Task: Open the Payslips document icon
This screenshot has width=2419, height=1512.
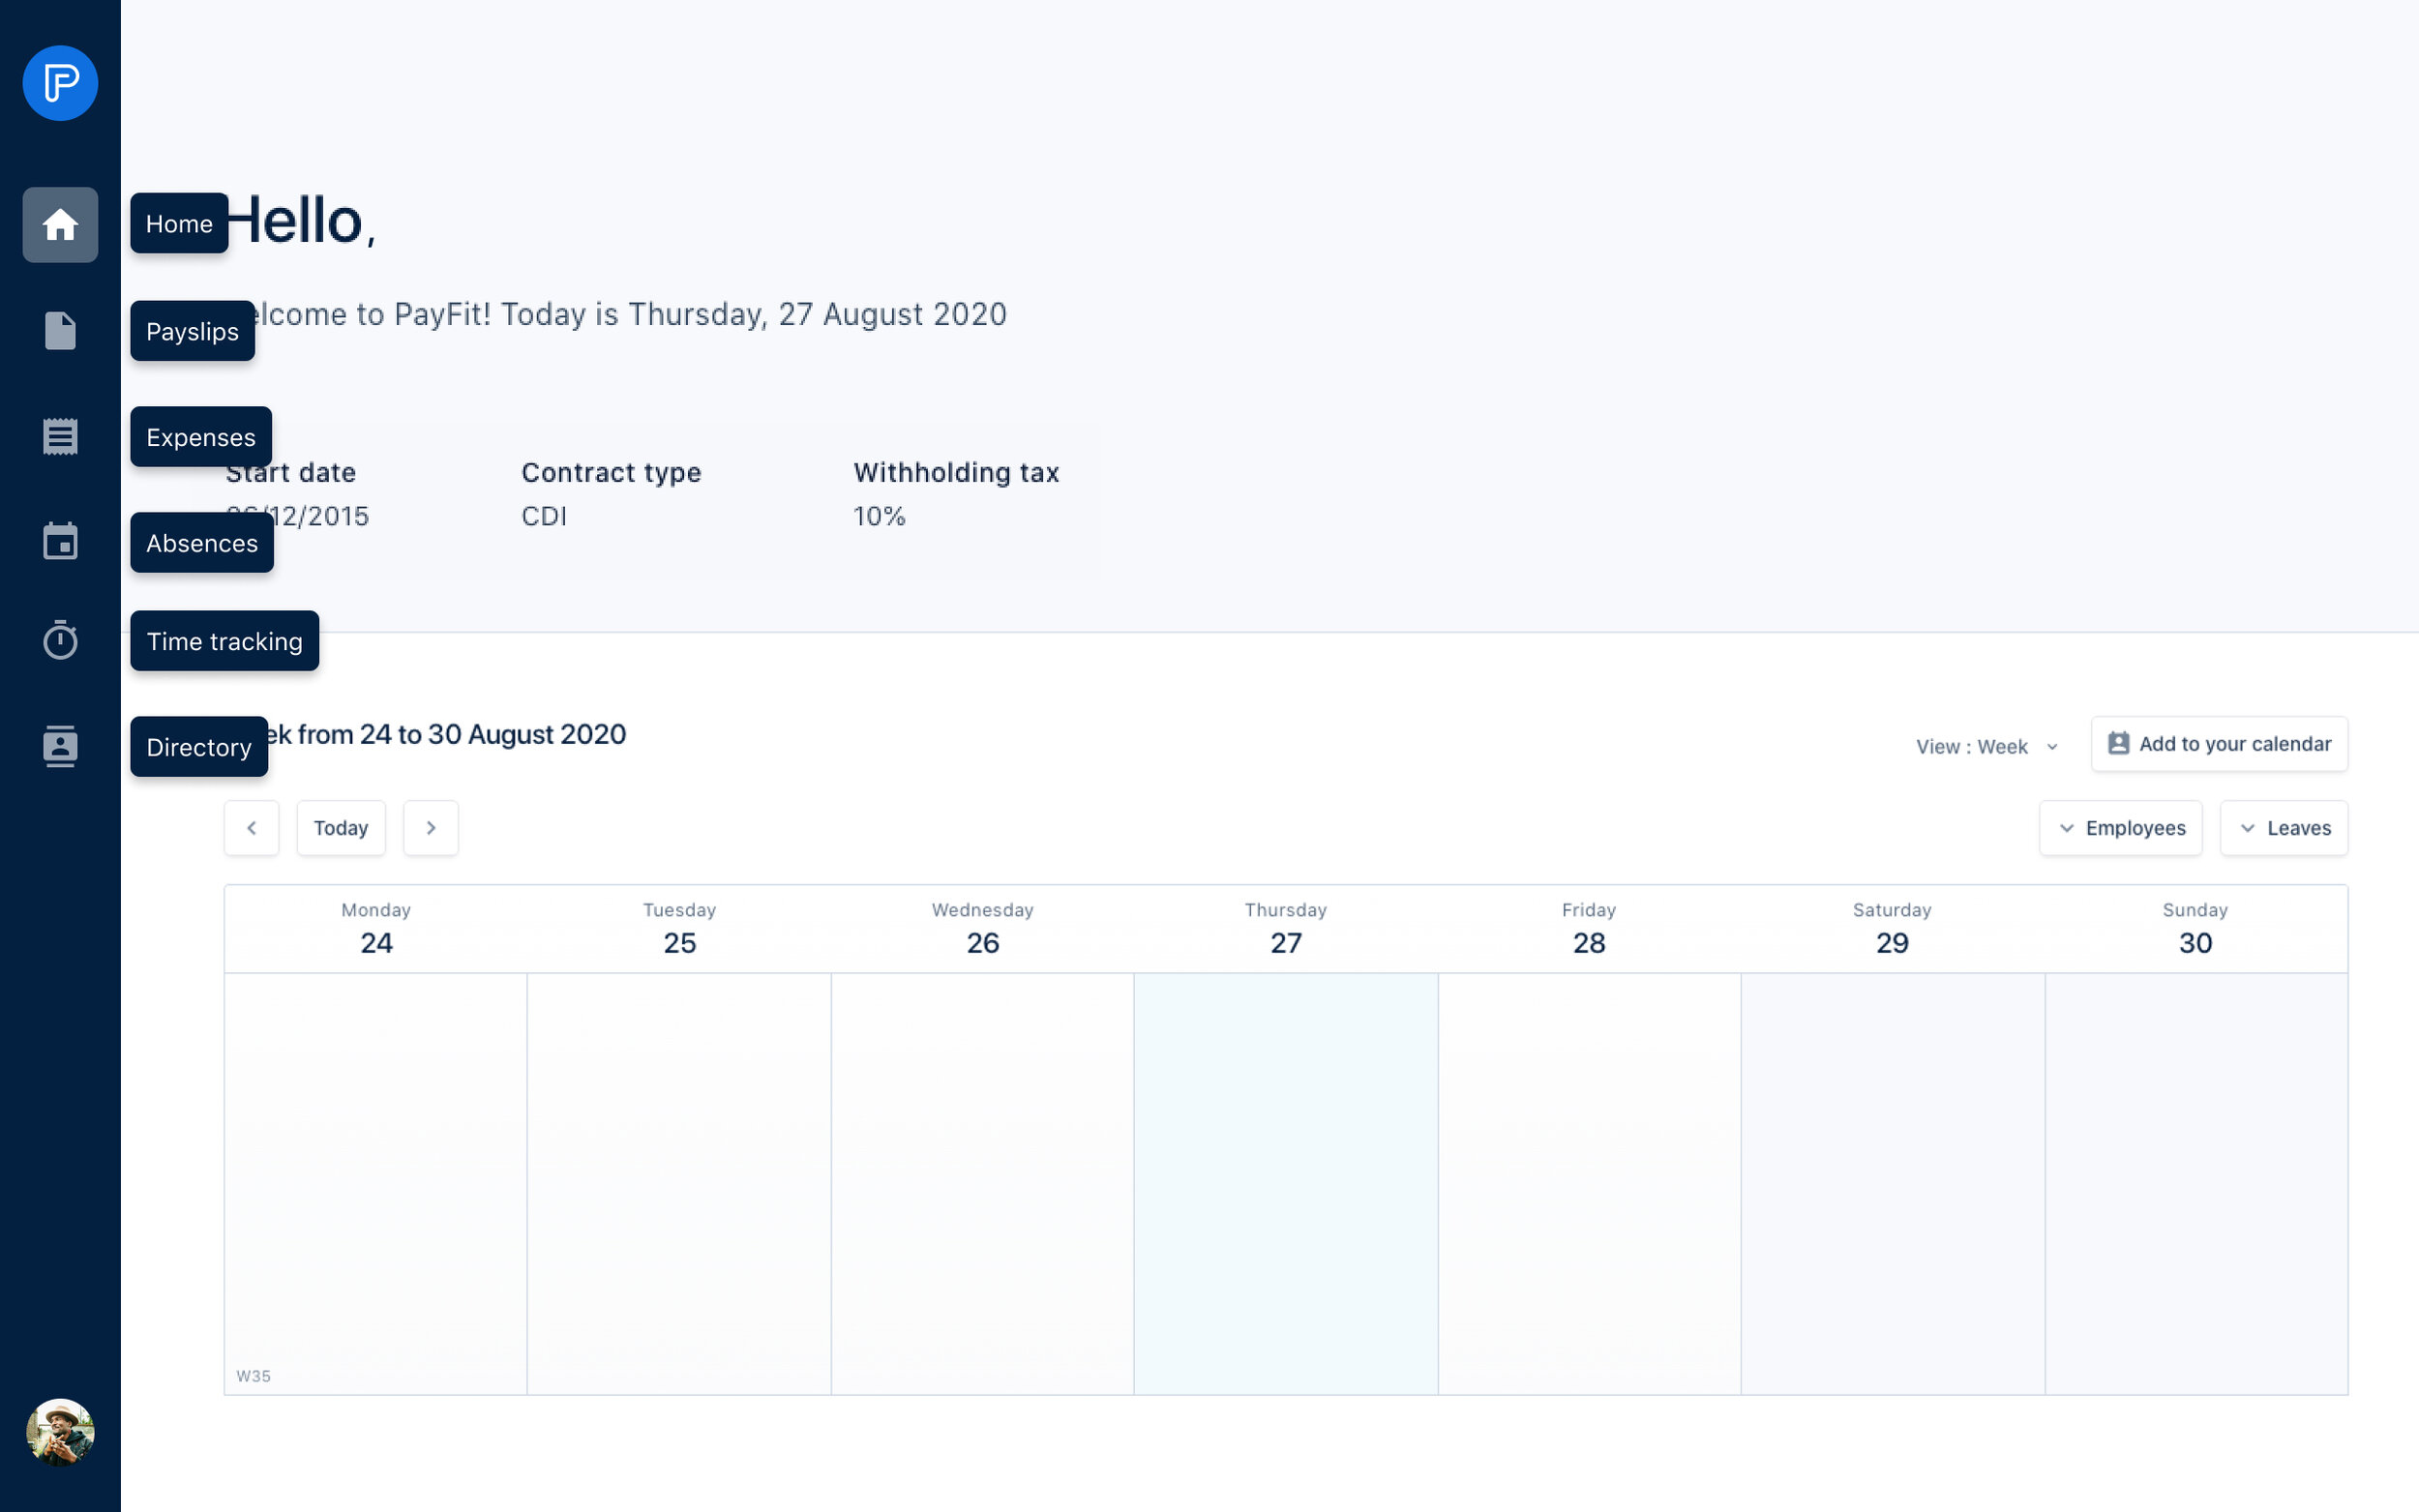Action: [x=60, y=331]
